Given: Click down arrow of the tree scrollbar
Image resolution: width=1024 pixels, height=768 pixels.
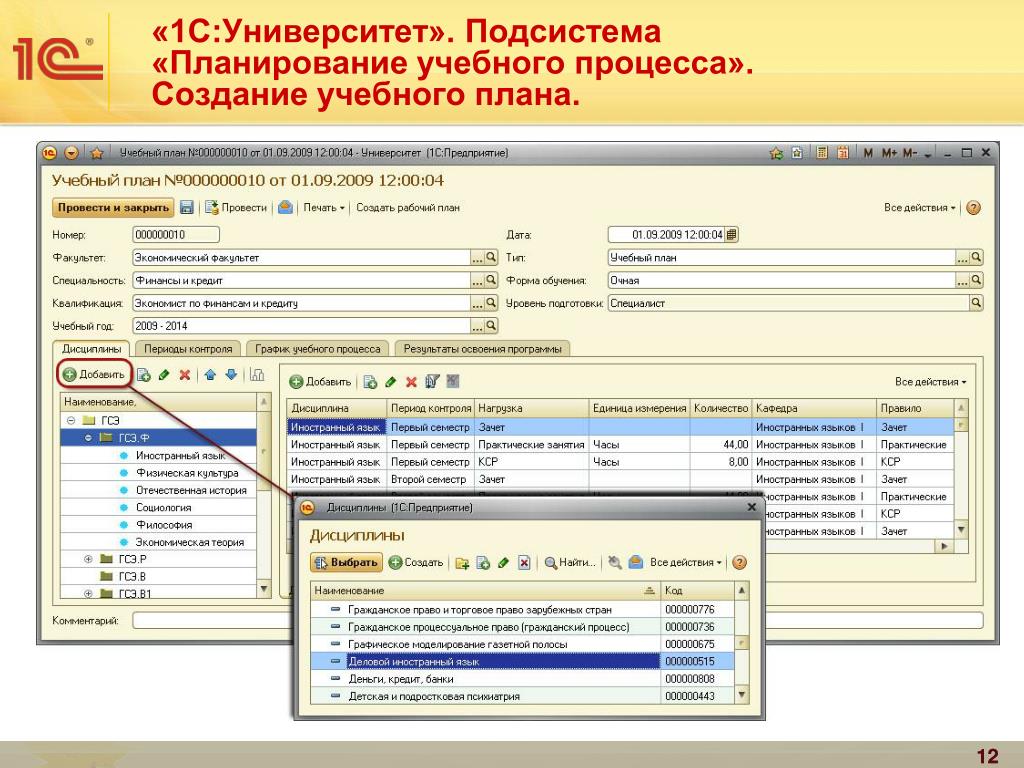Looking at the screenshot, I should coord(264,588).
